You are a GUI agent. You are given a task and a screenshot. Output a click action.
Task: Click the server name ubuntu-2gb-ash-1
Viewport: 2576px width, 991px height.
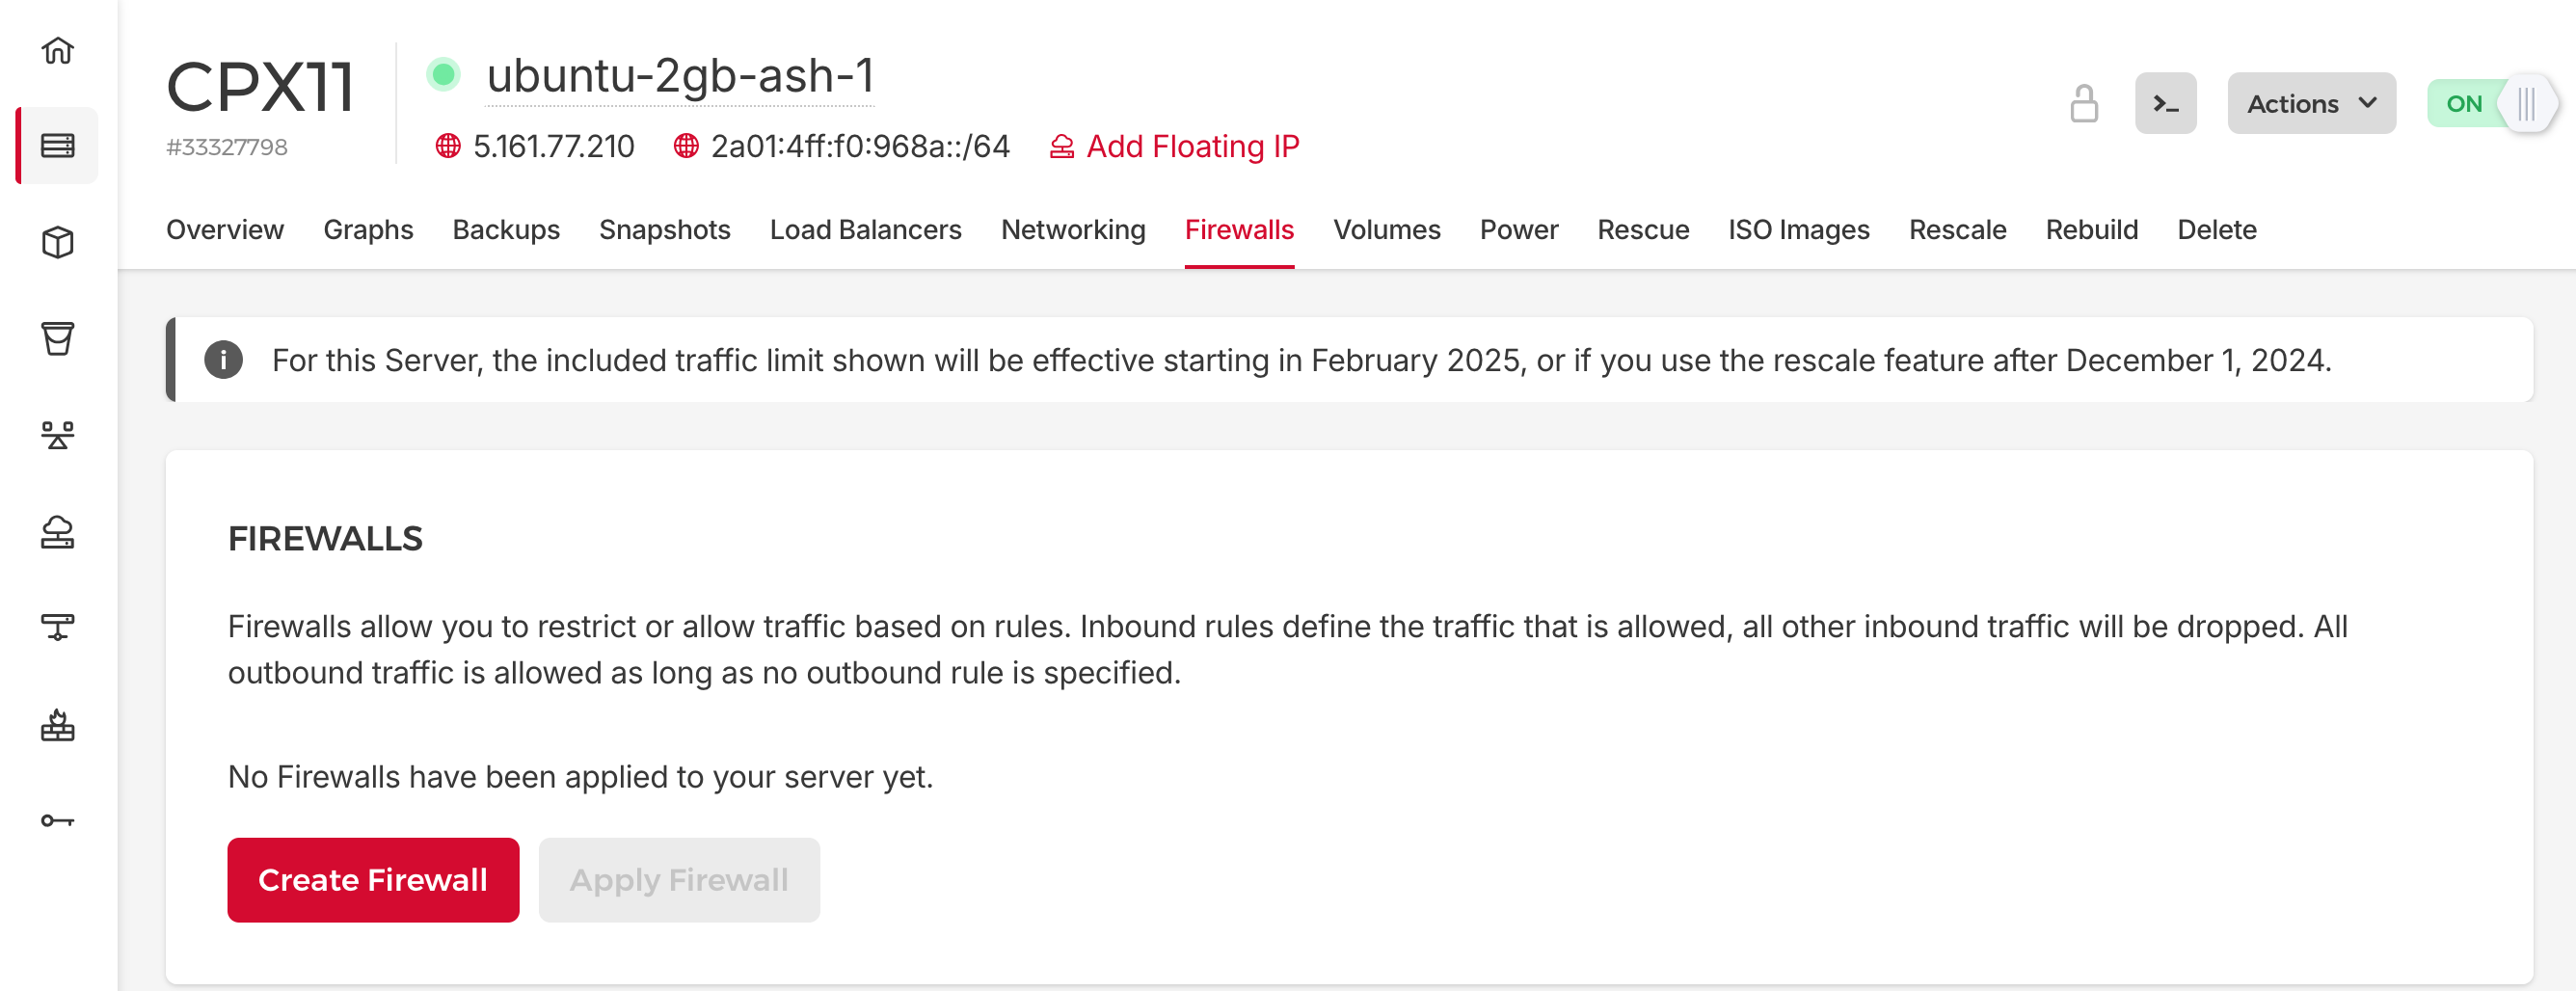click(680, 76)
